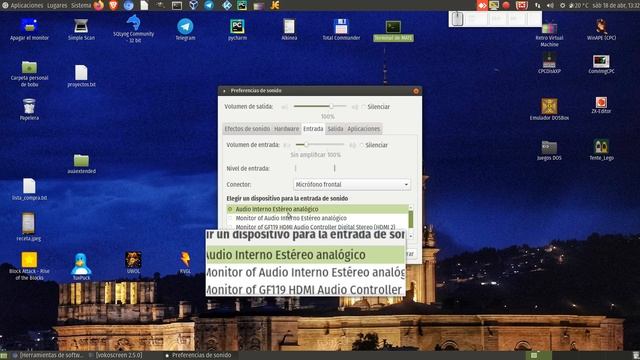Click the volume speaker icon in system tray
The width and height of the screenshot is (640, 360).
point(550,5)
